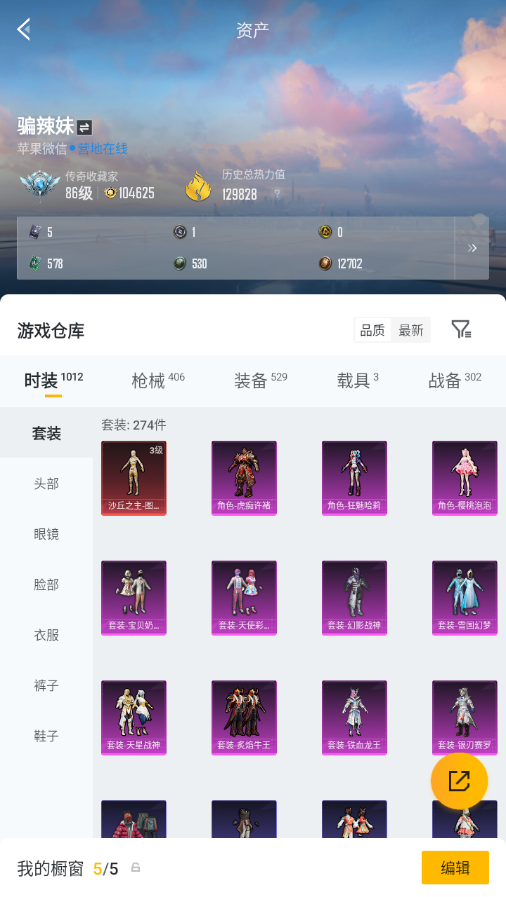
Task: Tap the account switch icon beside 骗辣妹
Action: pos(84,127)
